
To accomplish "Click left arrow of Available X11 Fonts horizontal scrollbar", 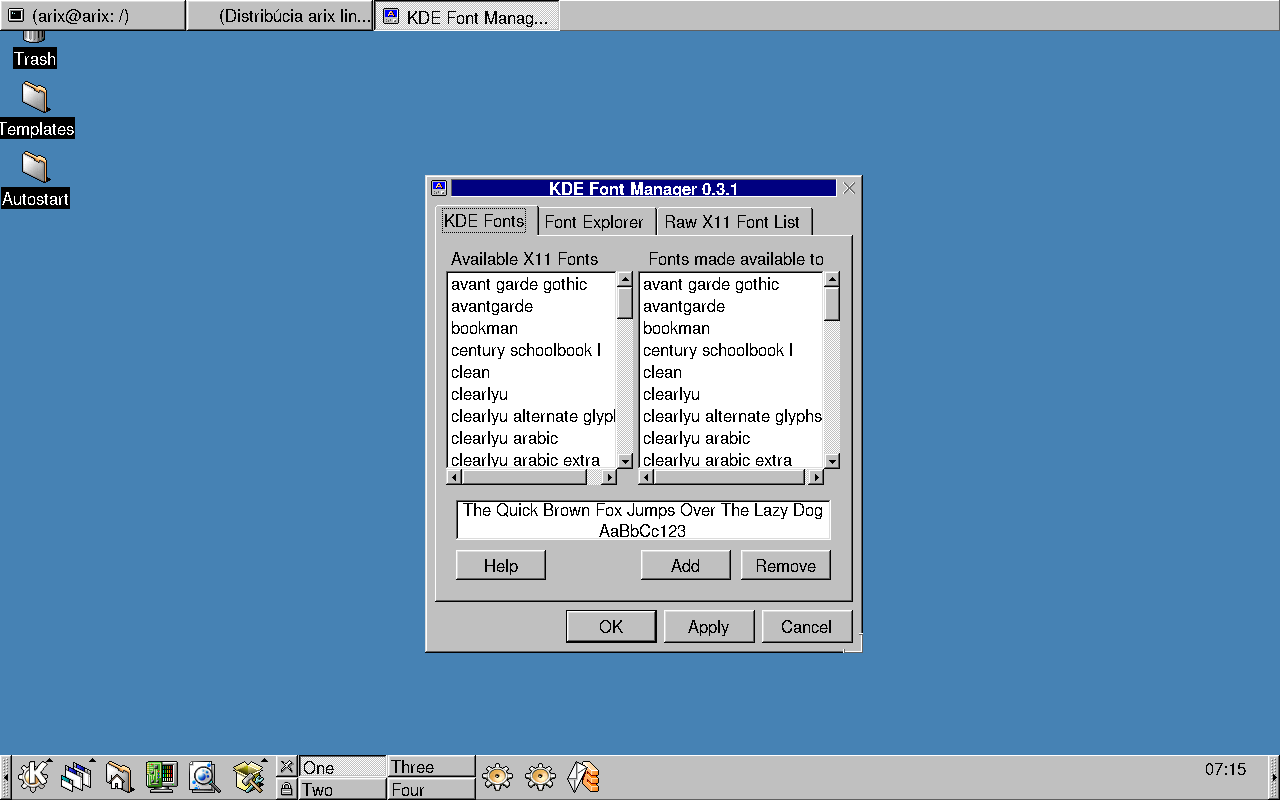I will pos(454,477).
